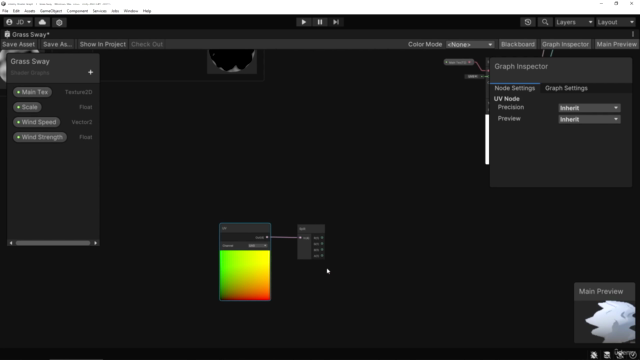Toggle the Graph Inspector panel
Viewport: 640px width, 360px height.
tap(565, 44)
